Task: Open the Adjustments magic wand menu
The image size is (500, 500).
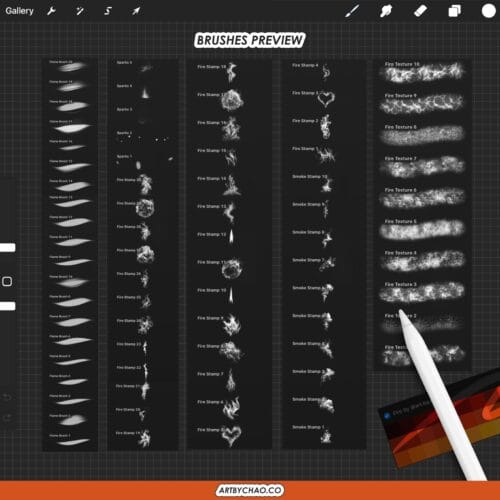Action: click(80, 11)
